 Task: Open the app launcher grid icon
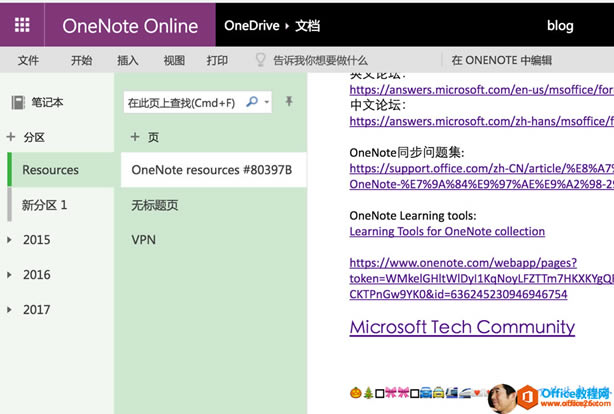[x=22, y=25]
